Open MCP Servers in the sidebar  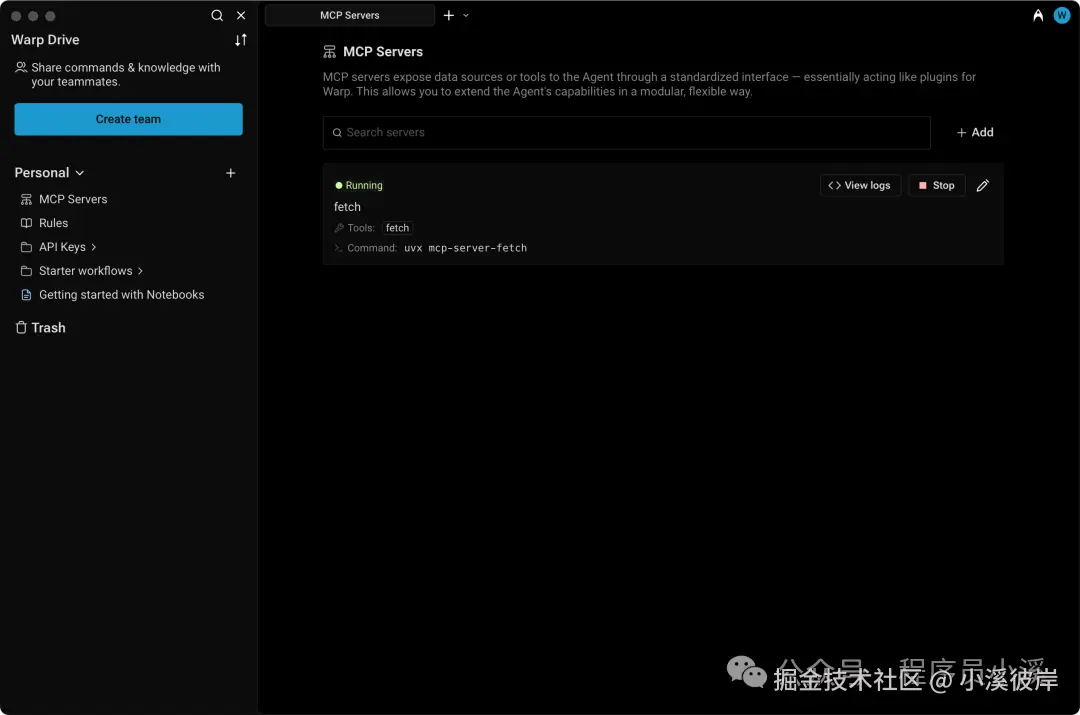click(73, 199)
